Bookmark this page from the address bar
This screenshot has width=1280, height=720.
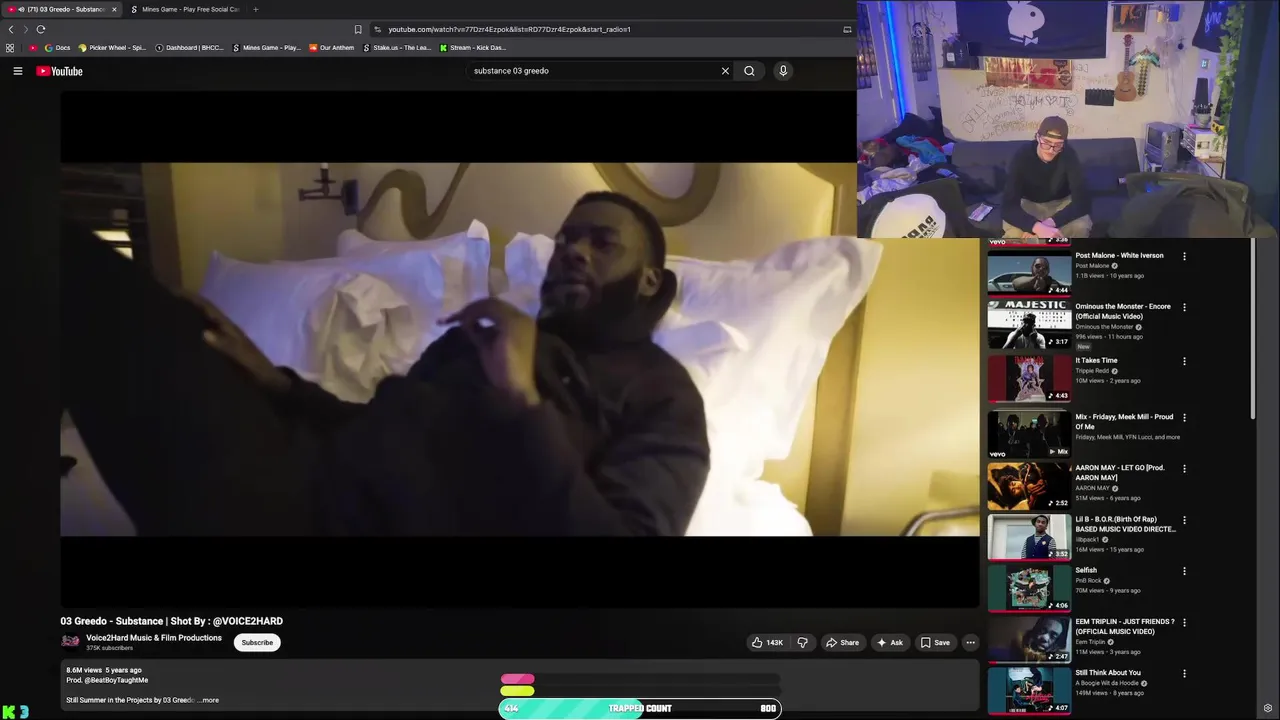[x=358, y=29]
